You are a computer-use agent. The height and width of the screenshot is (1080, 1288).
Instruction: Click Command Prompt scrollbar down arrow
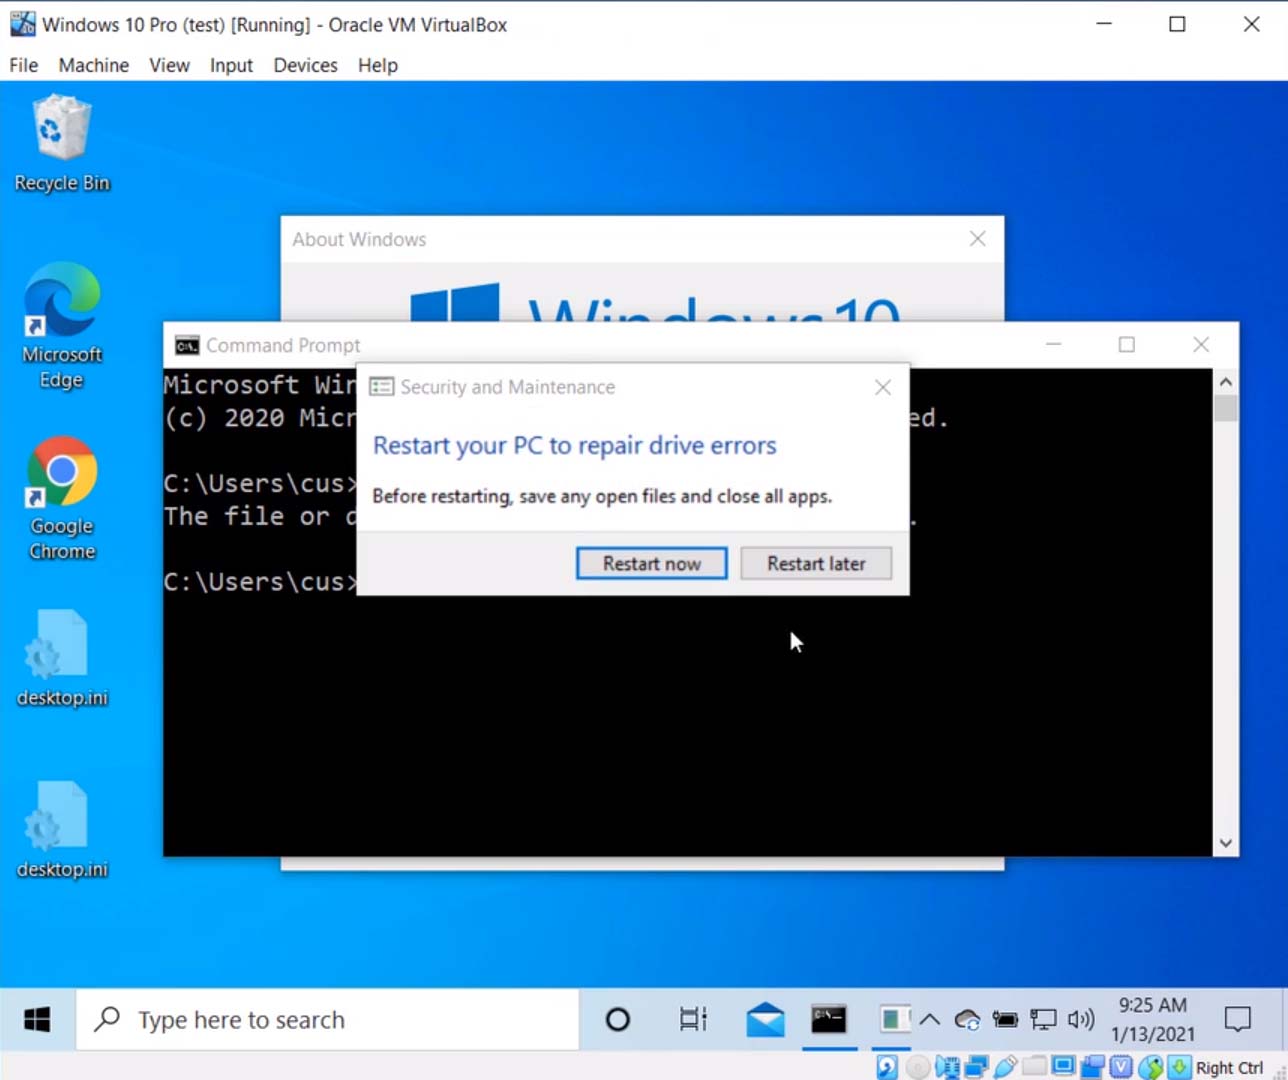click(1226, 843)
